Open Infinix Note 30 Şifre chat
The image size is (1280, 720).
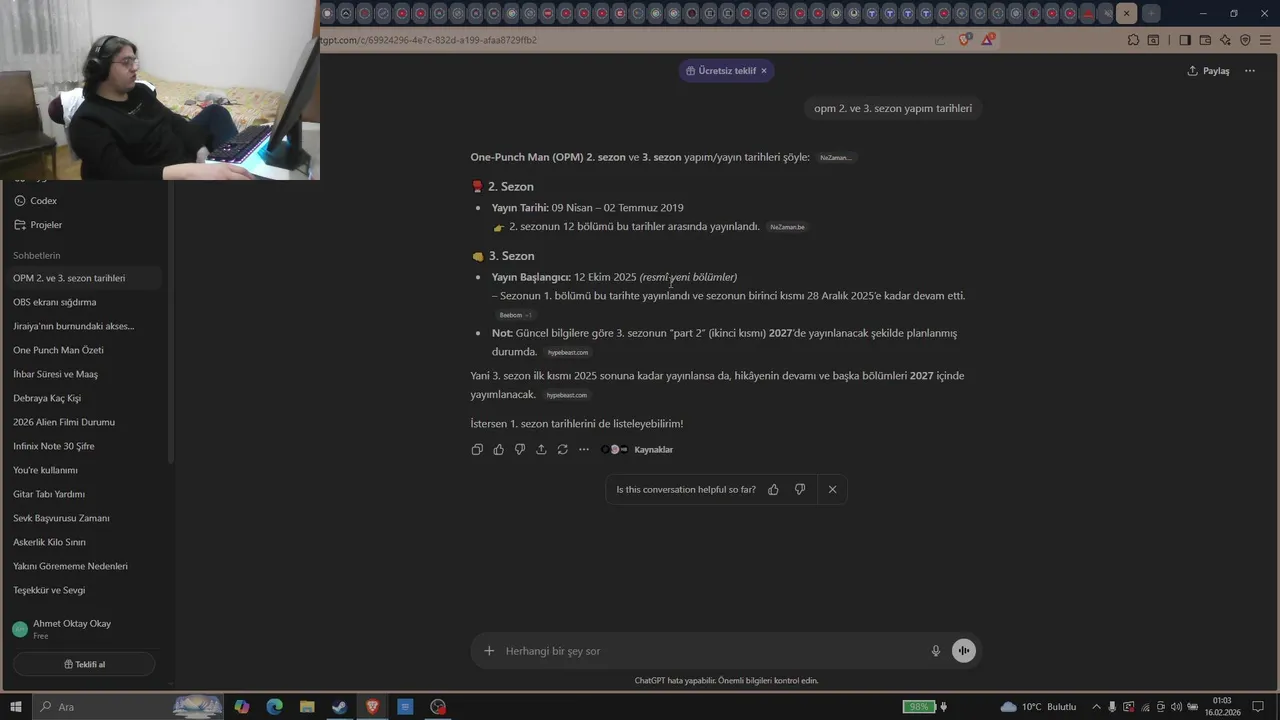point(84,446)
